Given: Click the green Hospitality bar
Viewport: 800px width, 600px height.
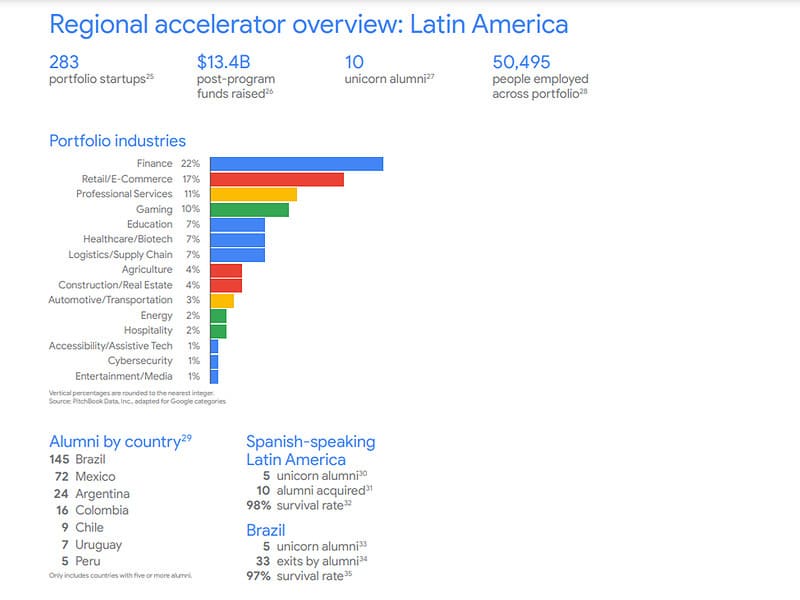Looking at the screenshot, I should [218, 331].
